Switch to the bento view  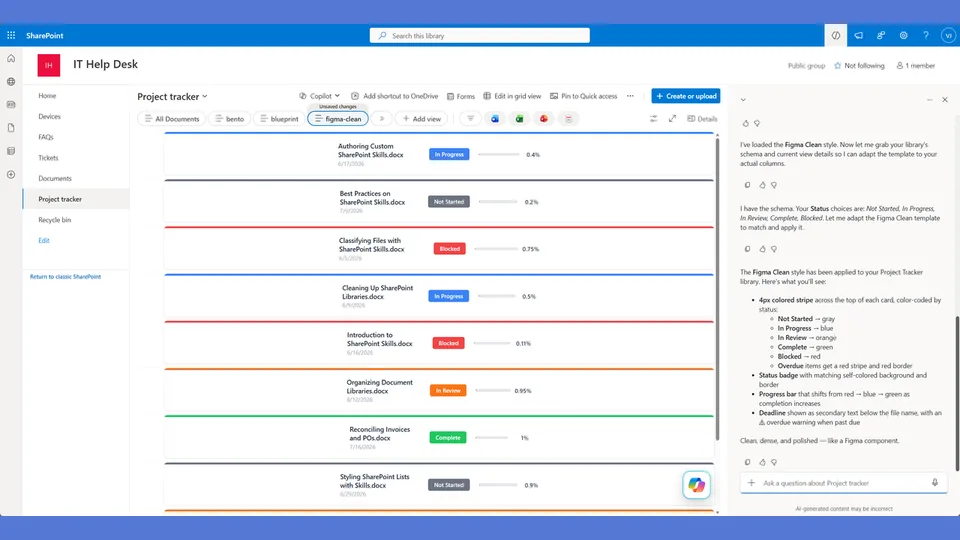[230, 119]
